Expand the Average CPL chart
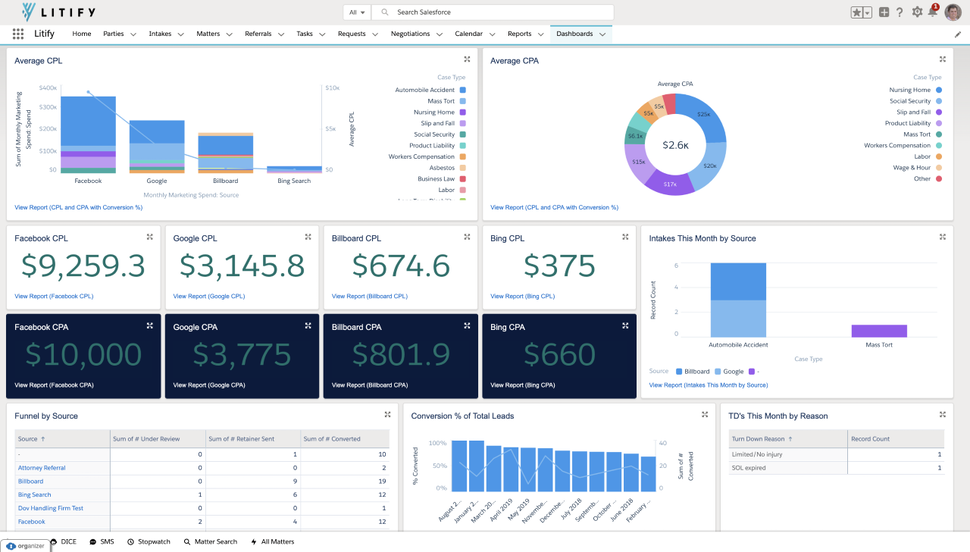970x552 pixels. pyautogui.click(x=467, y=59)
